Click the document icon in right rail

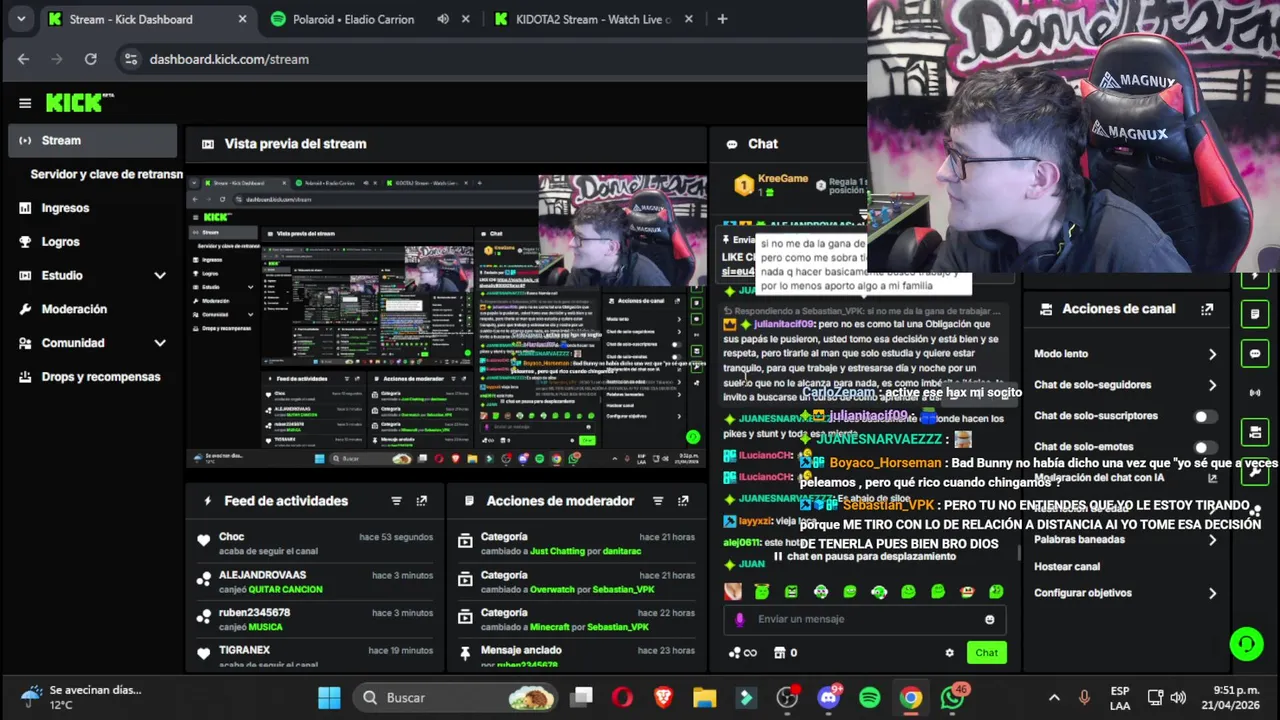tap(1254, 314)
